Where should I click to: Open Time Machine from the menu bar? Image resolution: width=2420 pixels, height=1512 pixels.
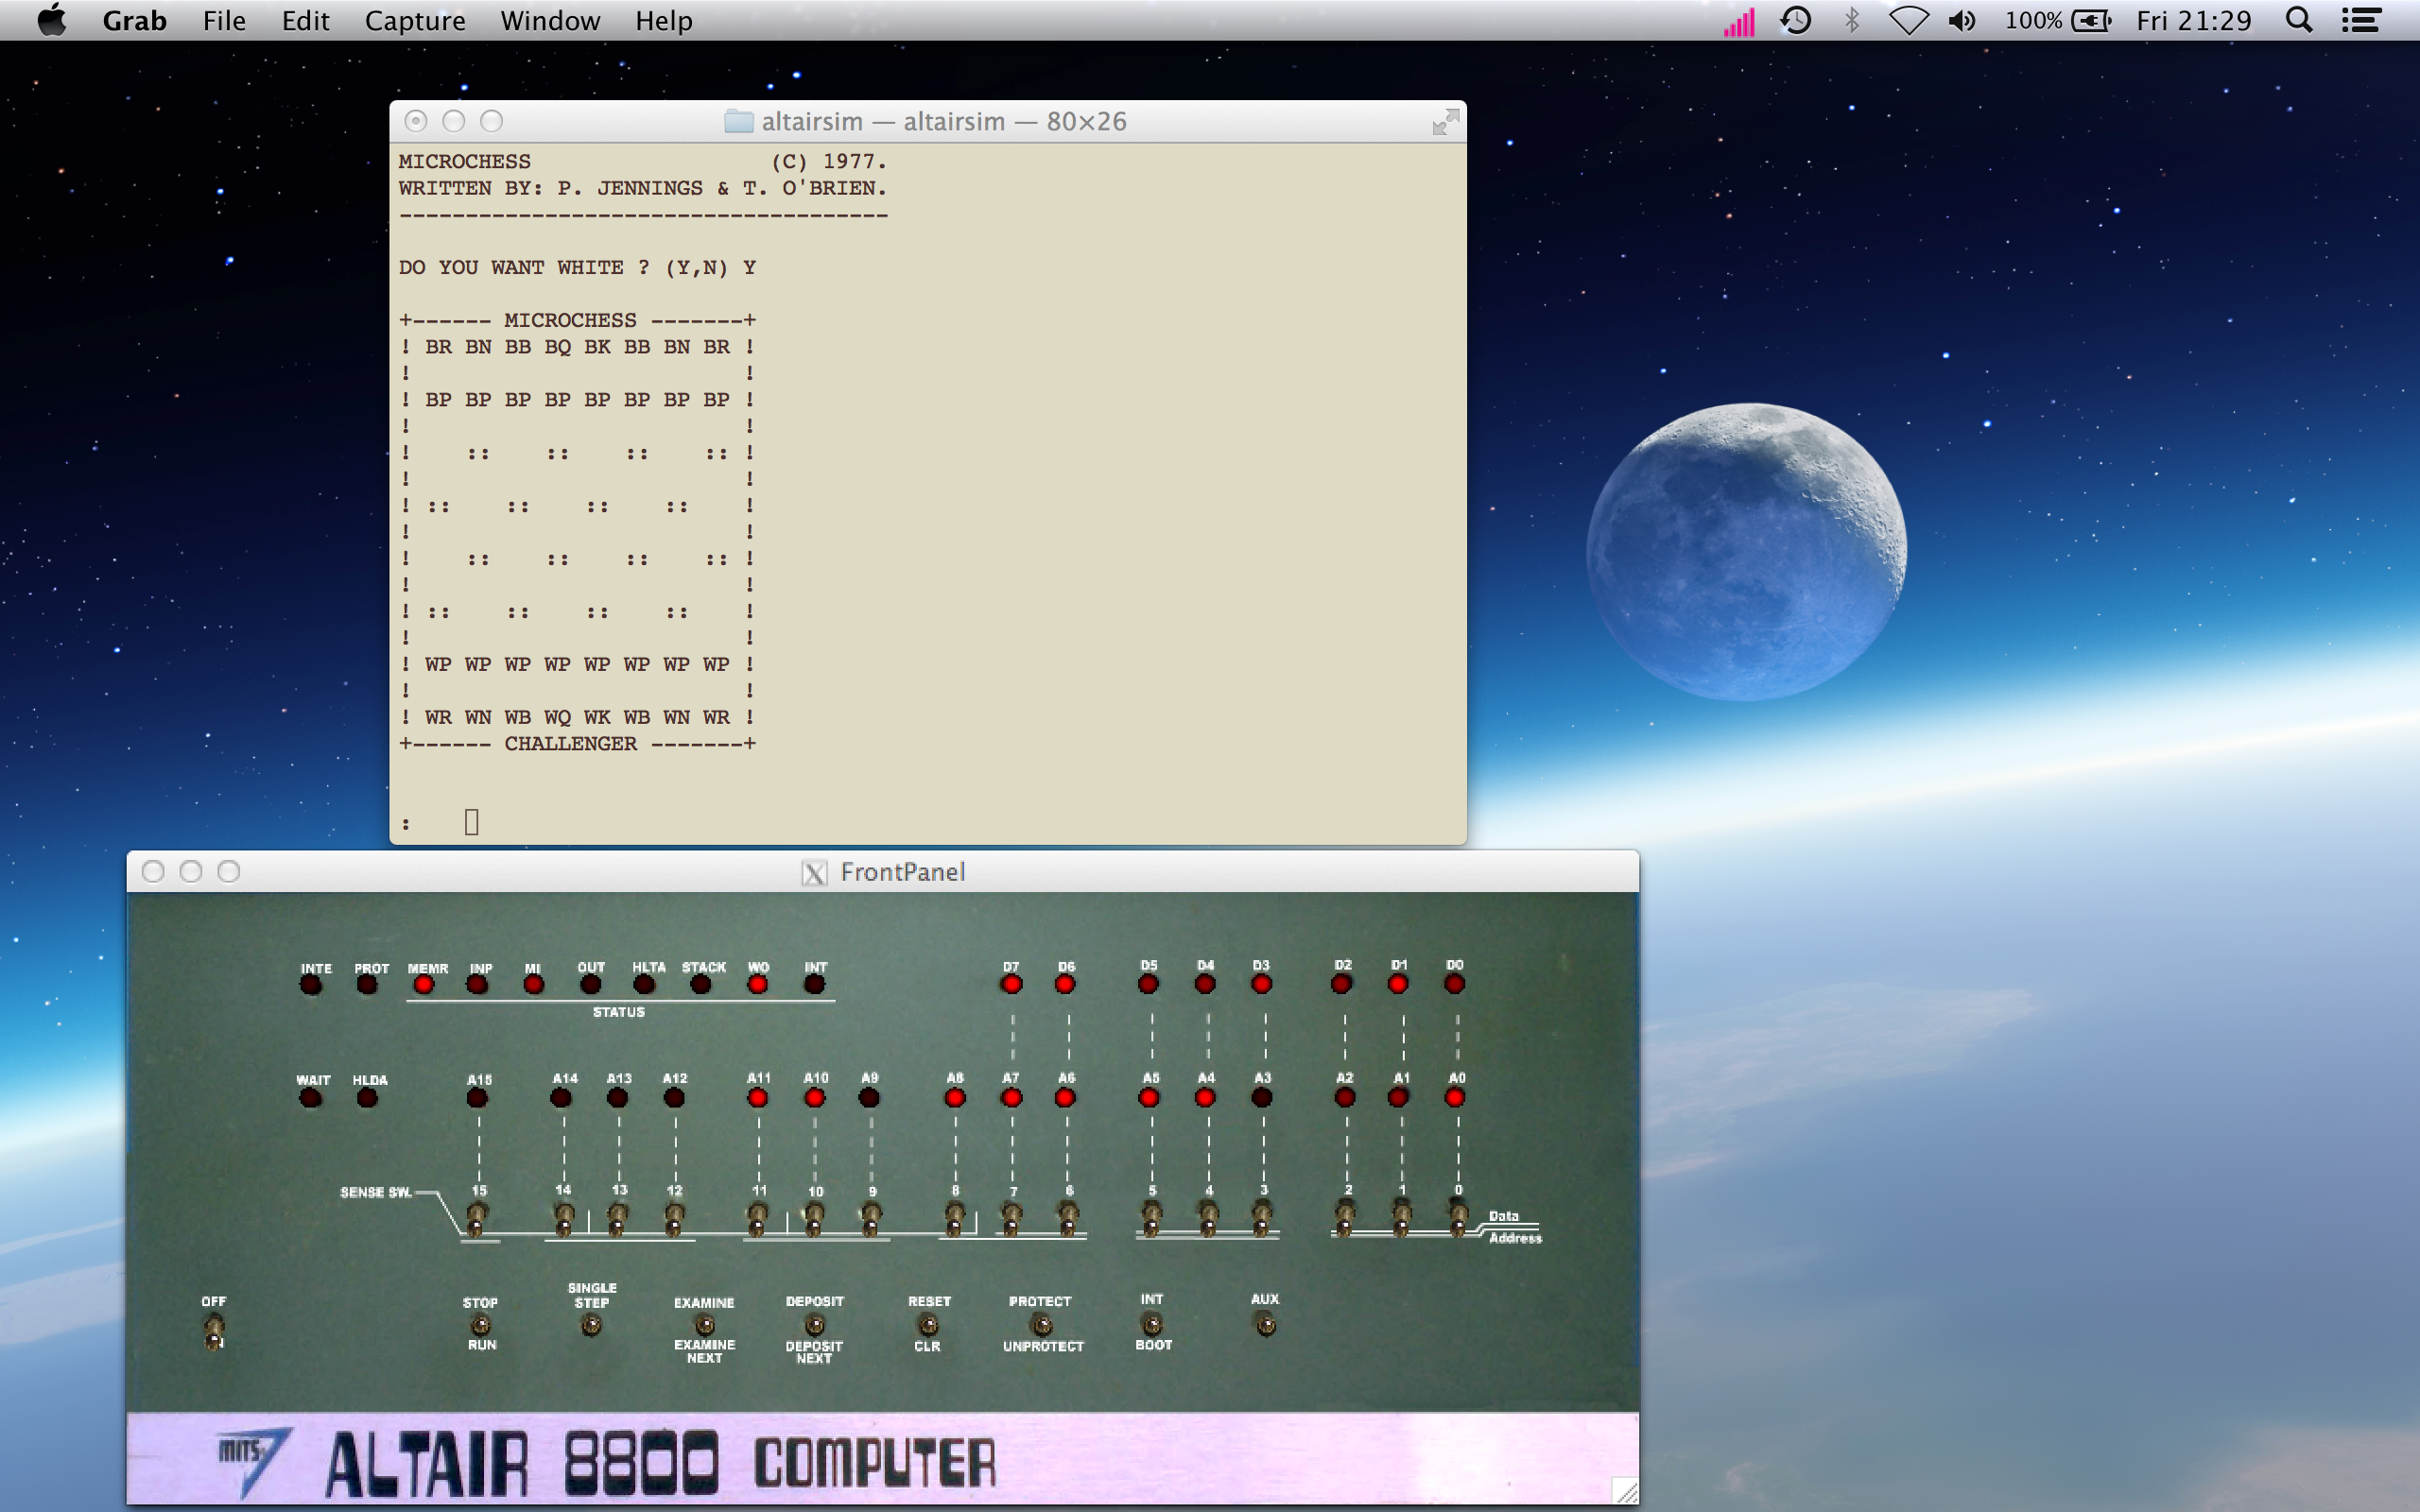point(1797,20)
